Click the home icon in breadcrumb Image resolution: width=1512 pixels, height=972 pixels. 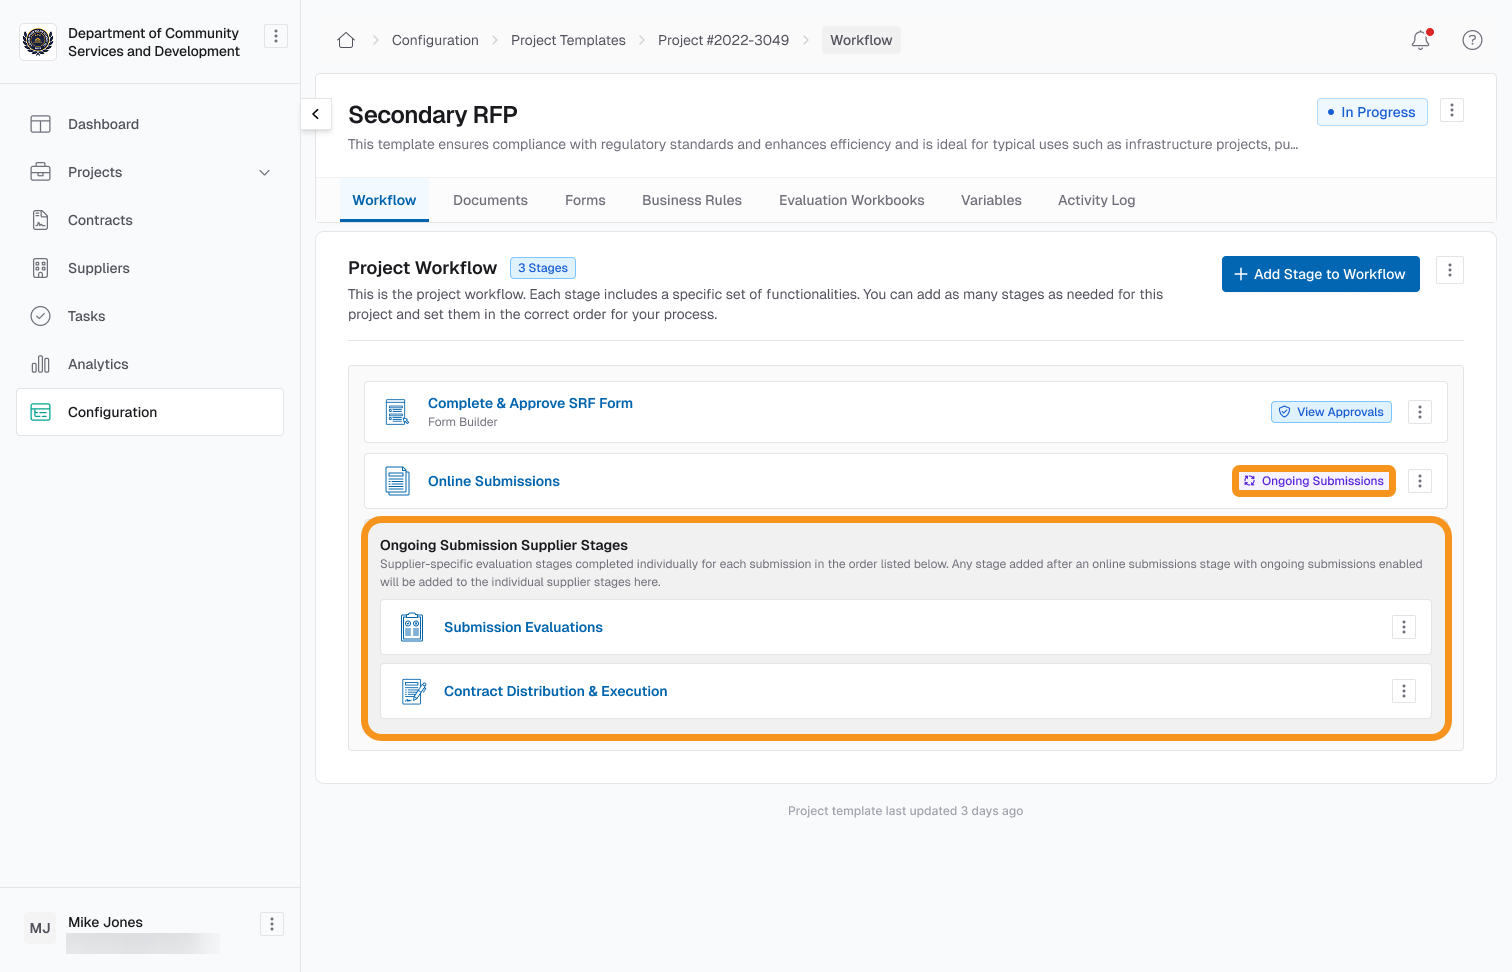[346, 40]
